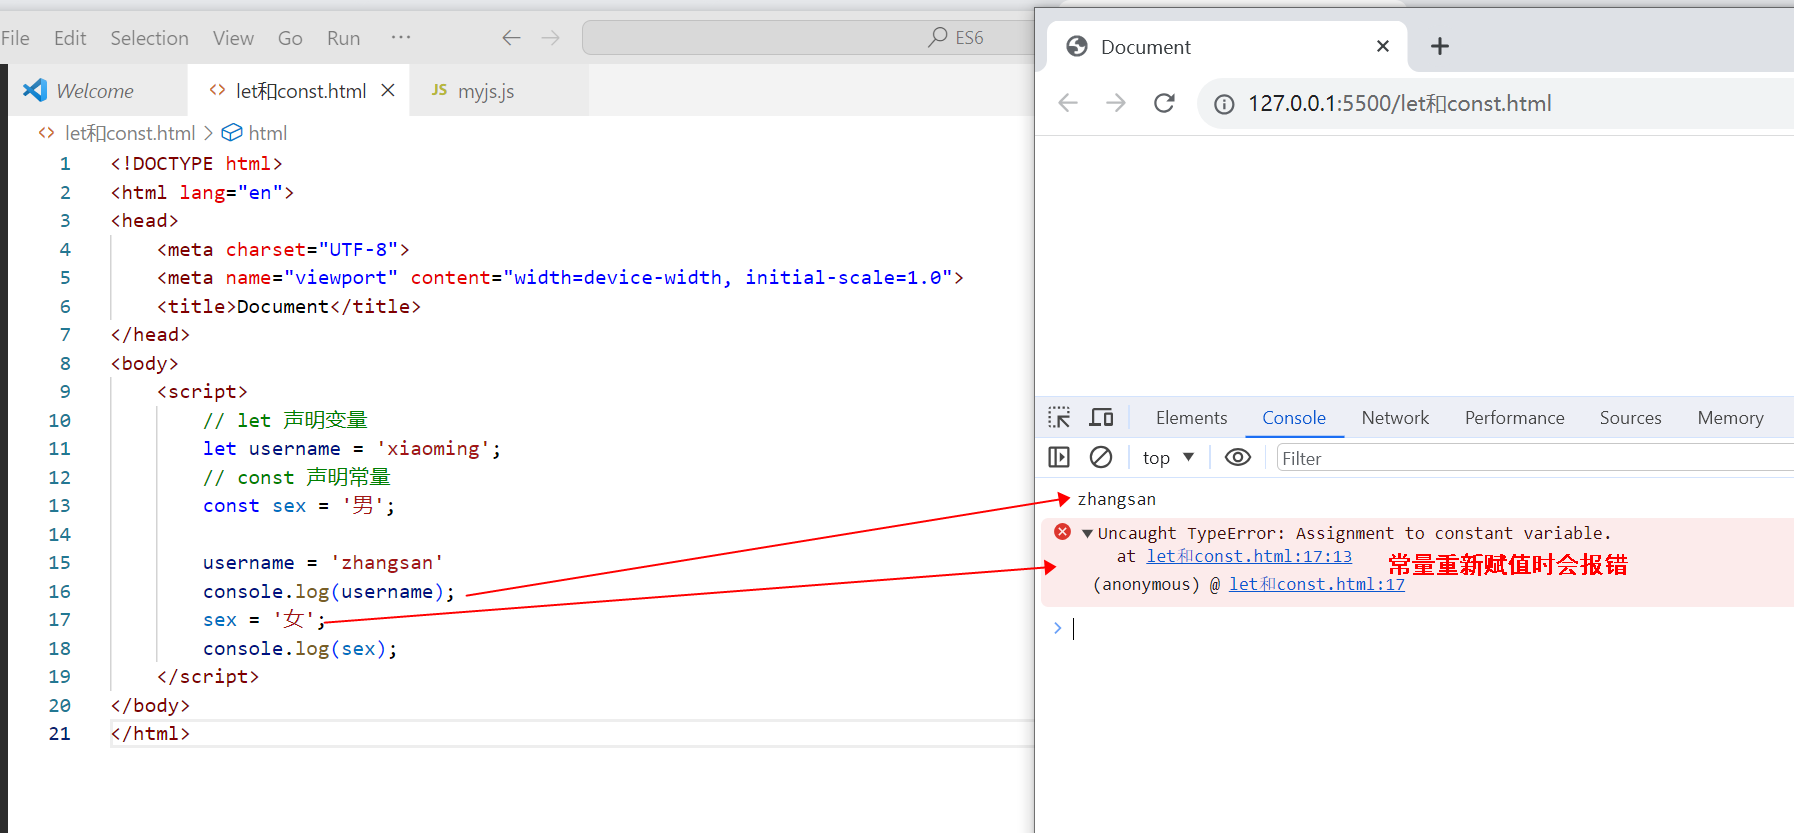Toggle the device toolbar in DevTools
Viewport: 1794px width, 833px height.
coord(1102,418)
